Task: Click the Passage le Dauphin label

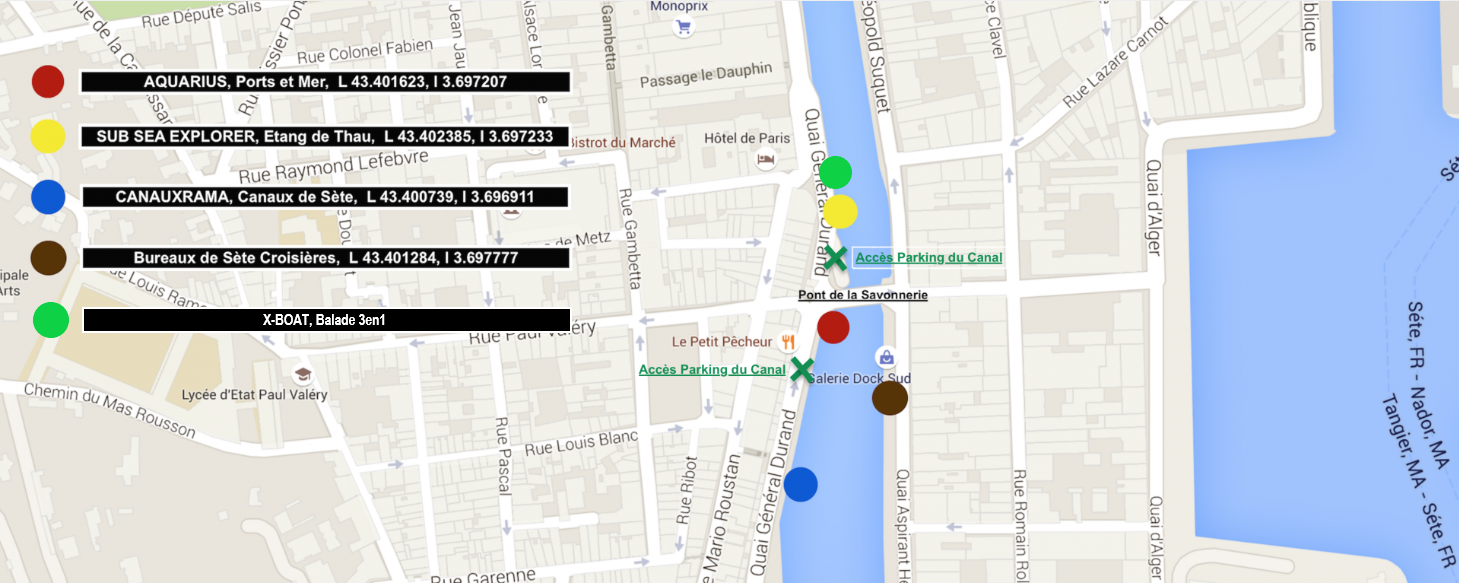Action: [706, 75]
